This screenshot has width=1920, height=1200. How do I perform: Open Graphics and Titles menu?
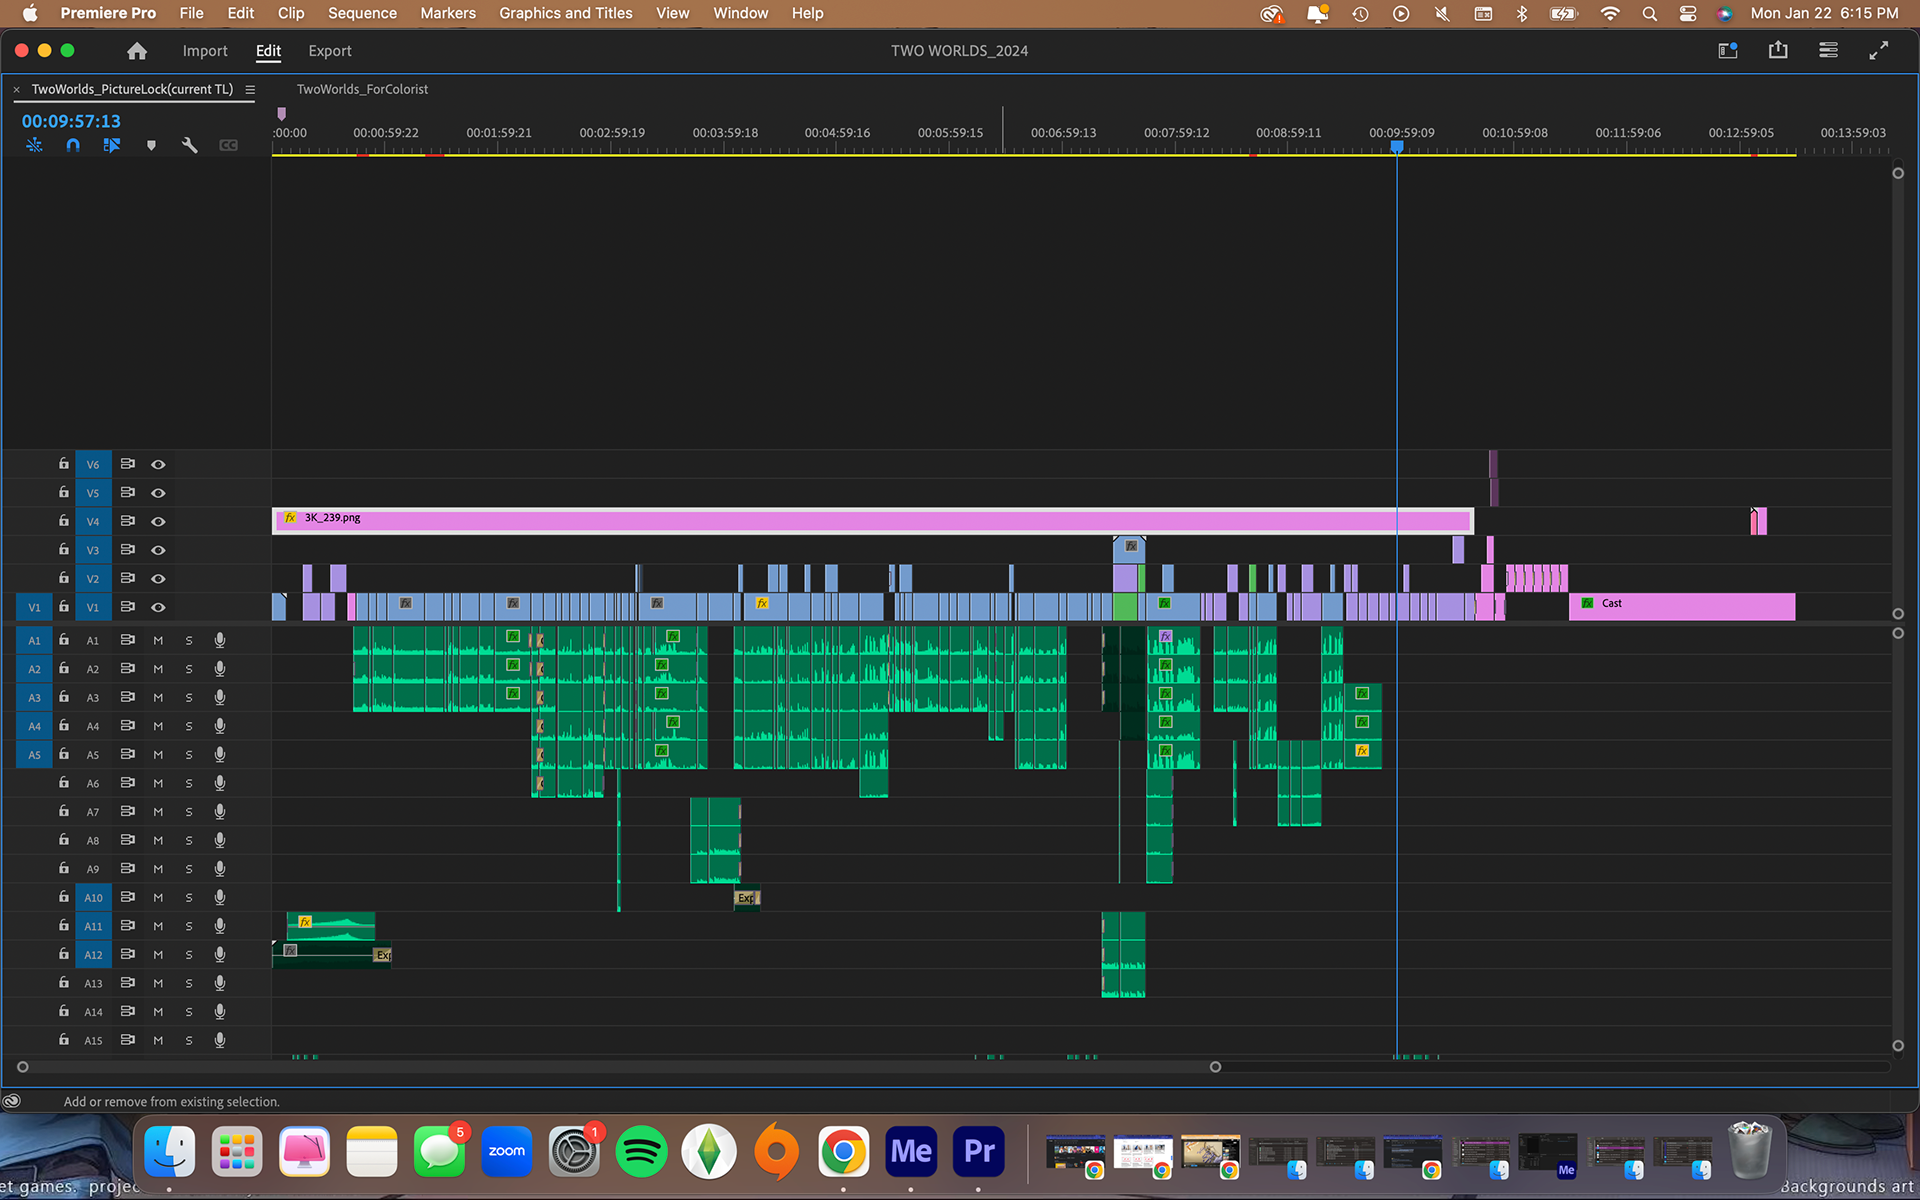coord(566,13)
